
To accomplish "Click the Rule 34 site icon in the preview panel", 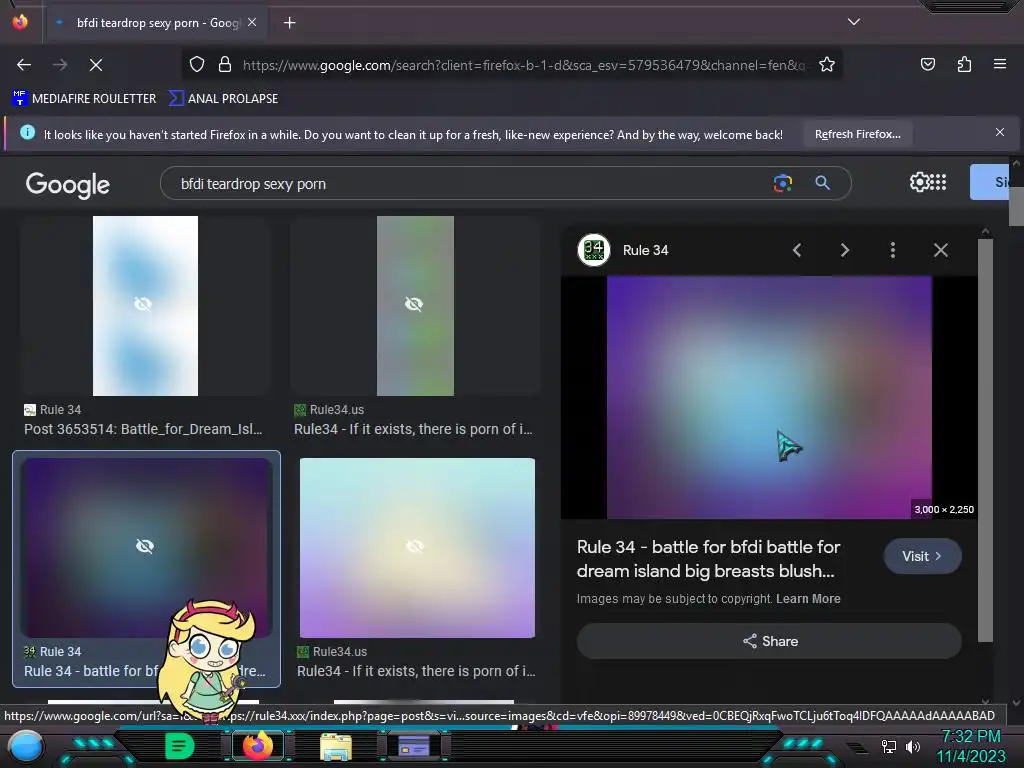I will pyautogui.click(x=594, y=250).
